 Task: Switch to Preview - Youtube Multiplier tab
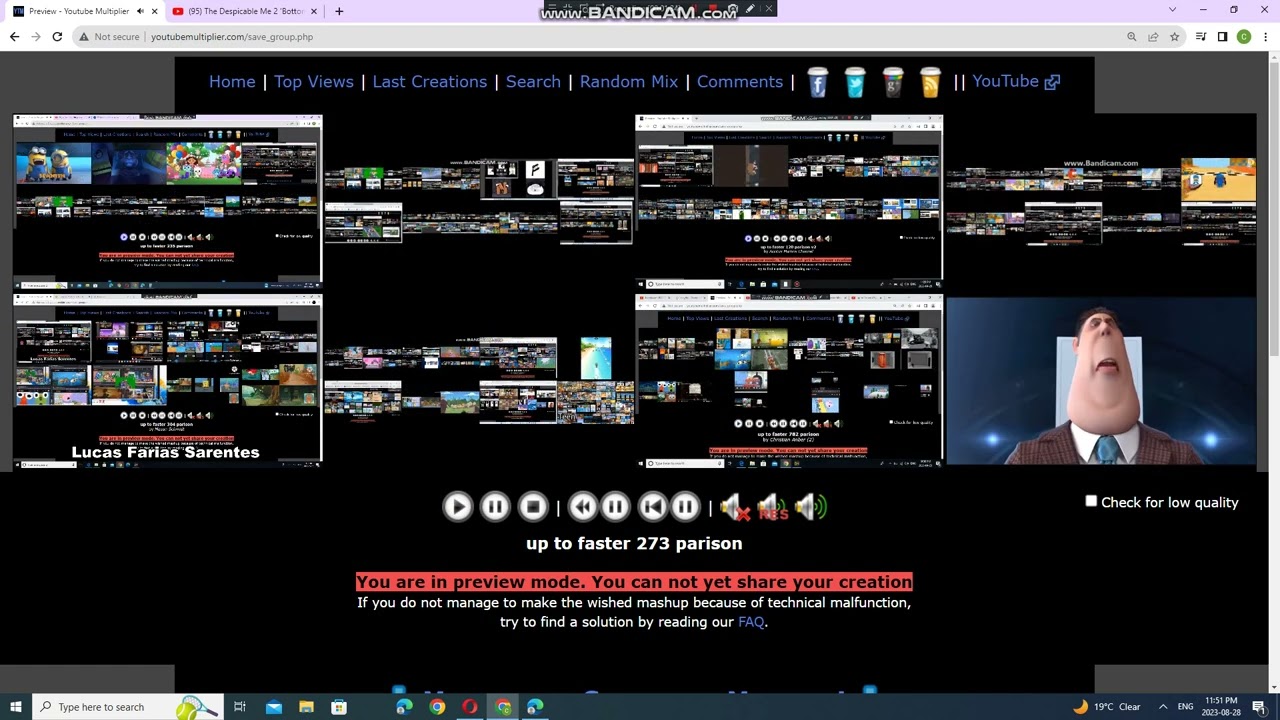[78, 11]
